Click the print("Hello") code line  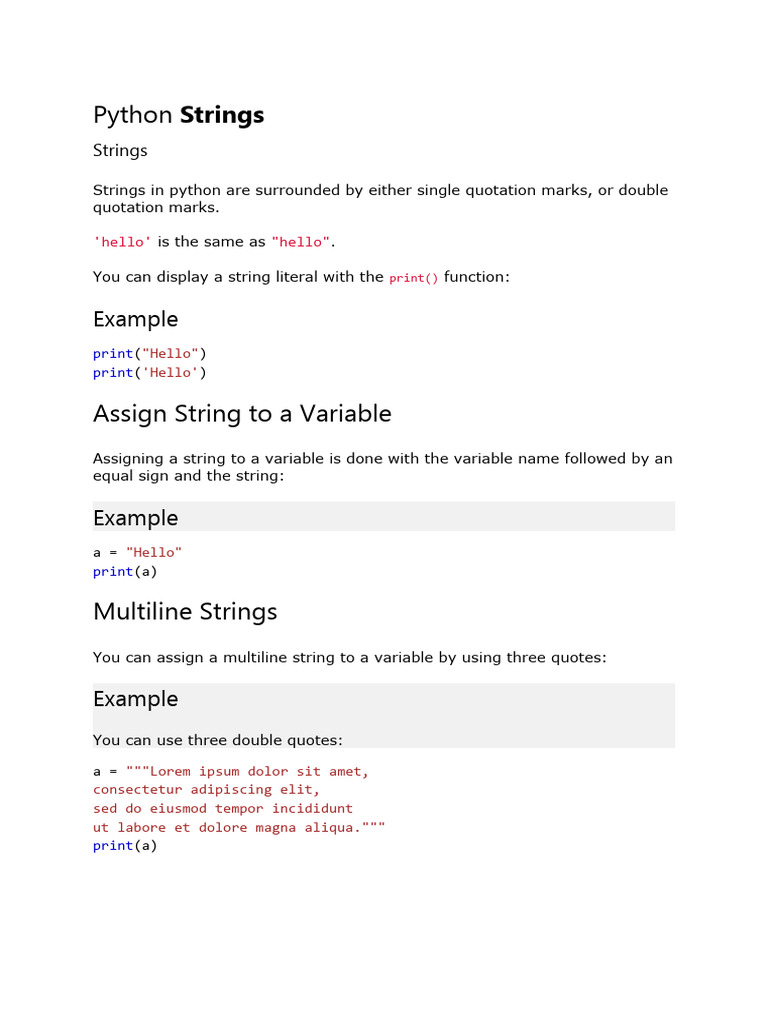pos(150,353)
